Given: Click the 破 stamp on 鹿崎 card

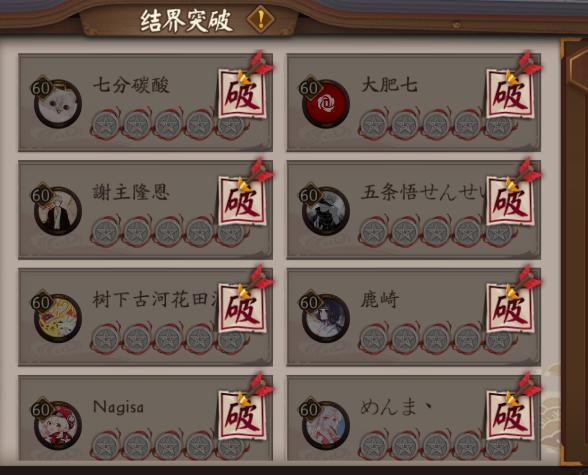Looking at the screenshot, I should pos(510,308).
